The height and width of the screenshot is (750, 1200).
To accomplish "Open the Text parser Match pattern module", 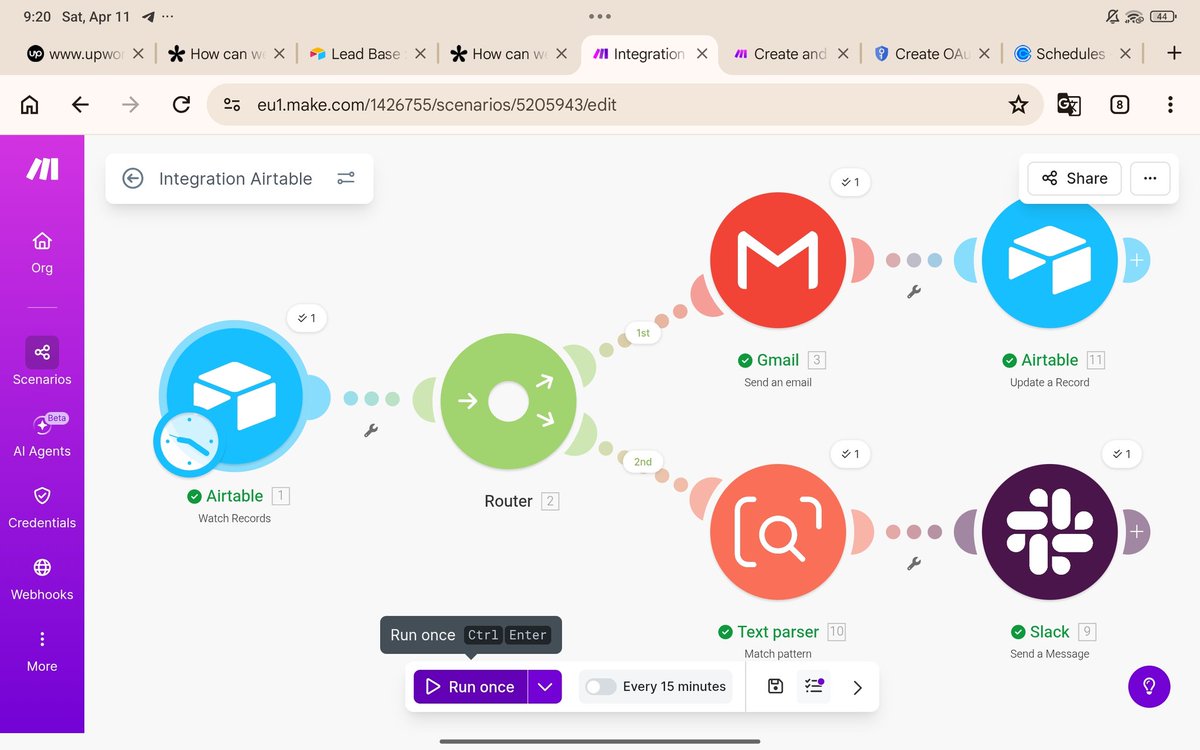I will [x=778, y=531].
